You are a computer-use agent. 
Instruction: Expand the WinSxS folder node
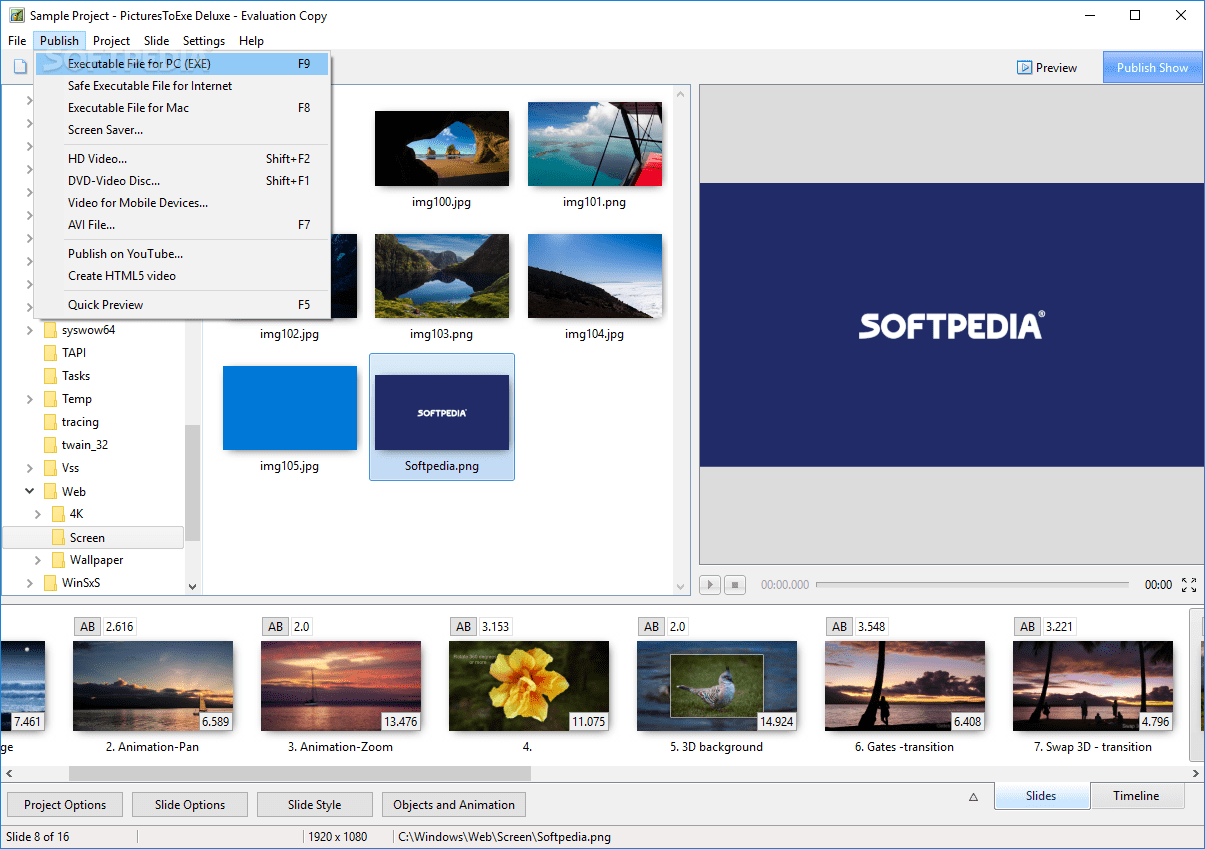click(29, 583)
